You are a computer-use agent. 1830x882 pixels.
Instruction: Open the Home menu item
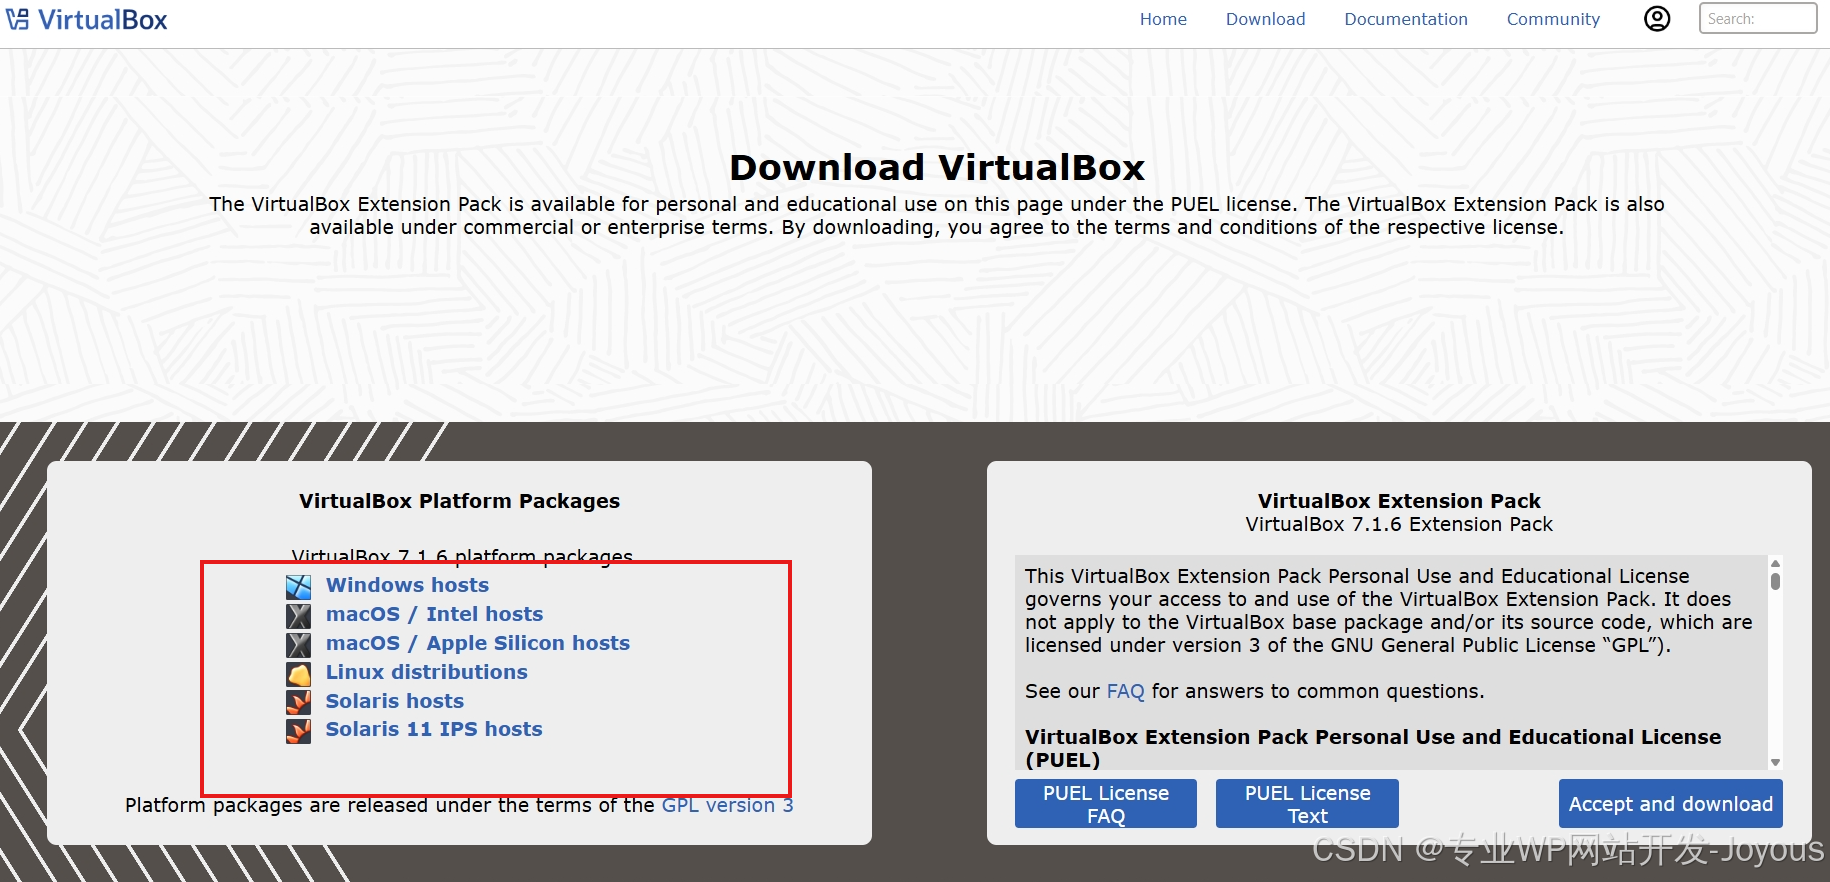[1163, 19]
